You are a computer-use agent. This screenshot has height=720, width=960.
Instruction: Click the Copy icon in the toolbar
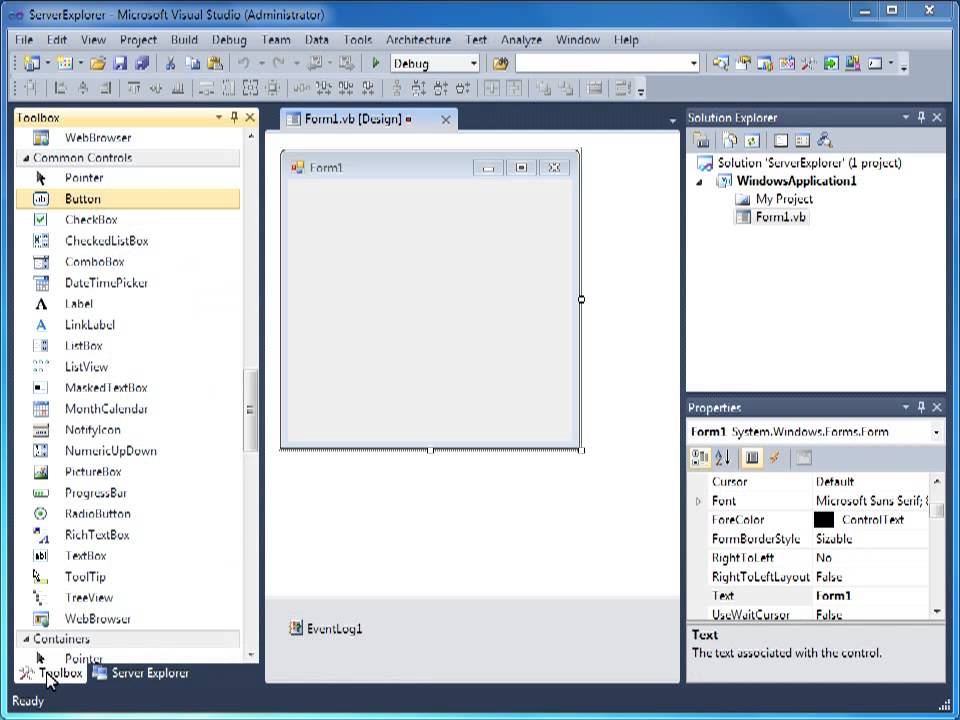click(193, 63)
